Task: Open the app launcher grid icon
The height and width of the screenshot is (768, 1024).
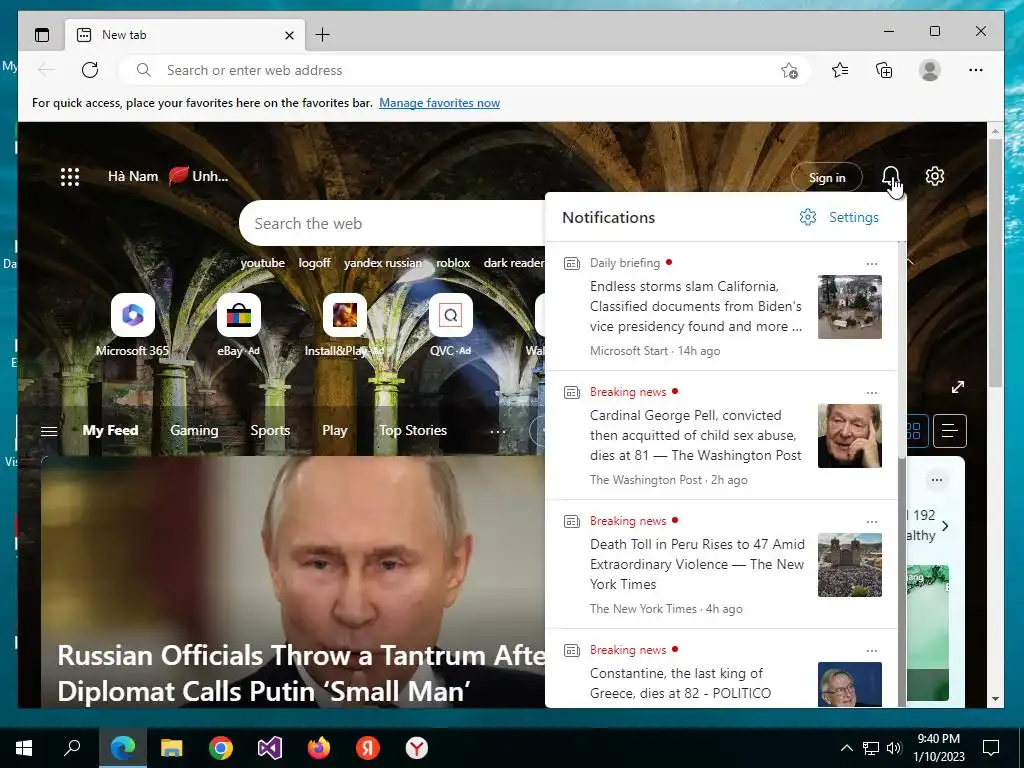Action: coord(70,176)
